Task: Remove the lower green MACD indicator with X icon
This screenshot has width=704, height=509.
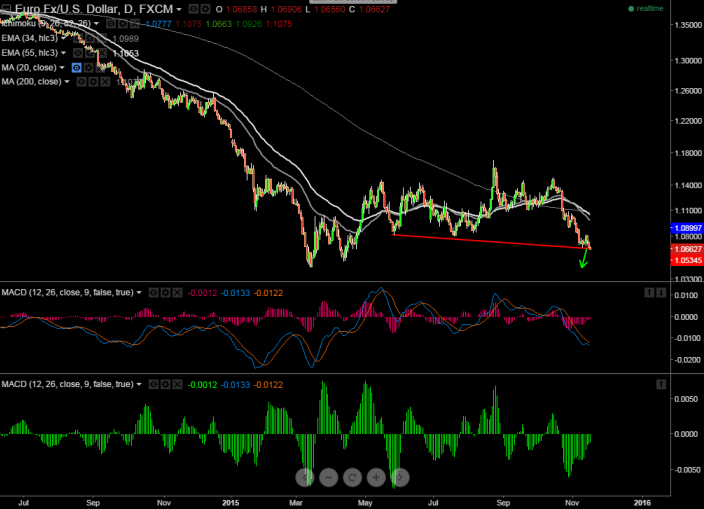Action: 178,384
